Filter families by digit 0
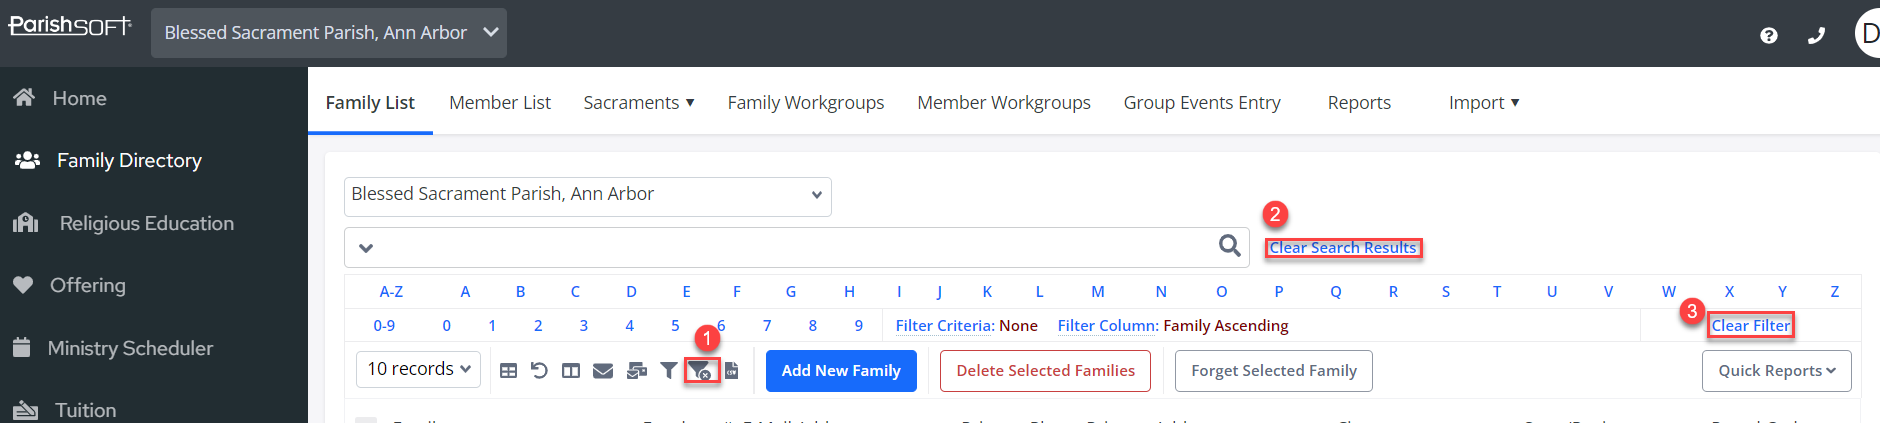Viewport: 1880px width, 423px height. tap(446, 326)
